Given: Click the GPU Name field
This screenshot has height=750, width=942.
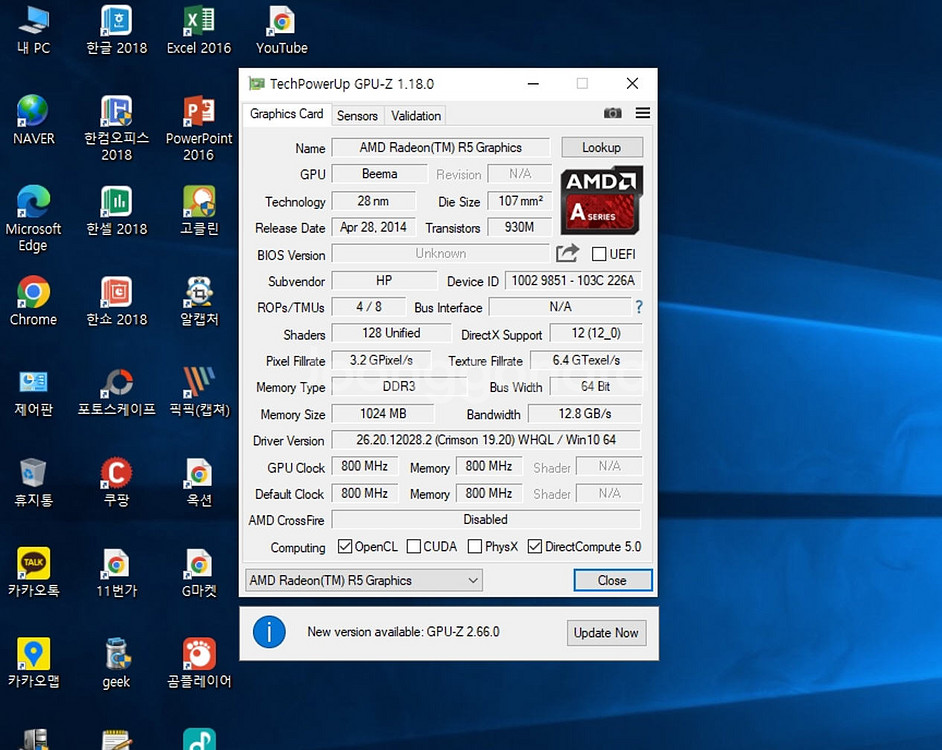Looking at the screenshot, I should pos(440,148).
